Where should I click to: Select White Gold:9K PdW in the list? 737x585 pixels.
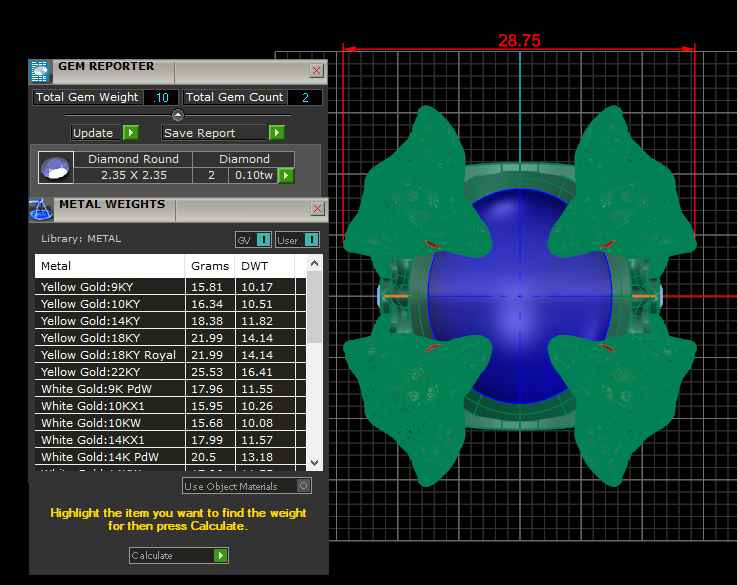(x=110, y=389)
